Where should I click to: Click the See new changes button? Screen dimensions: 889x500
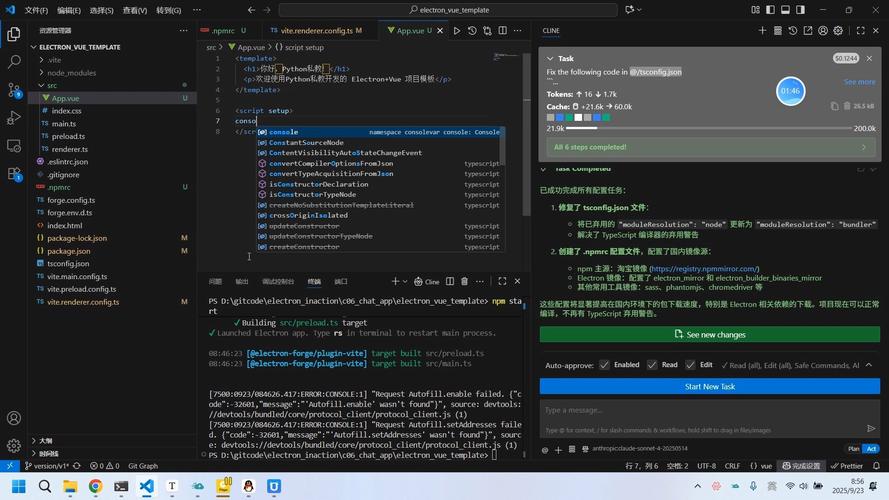tap(710, 334)
